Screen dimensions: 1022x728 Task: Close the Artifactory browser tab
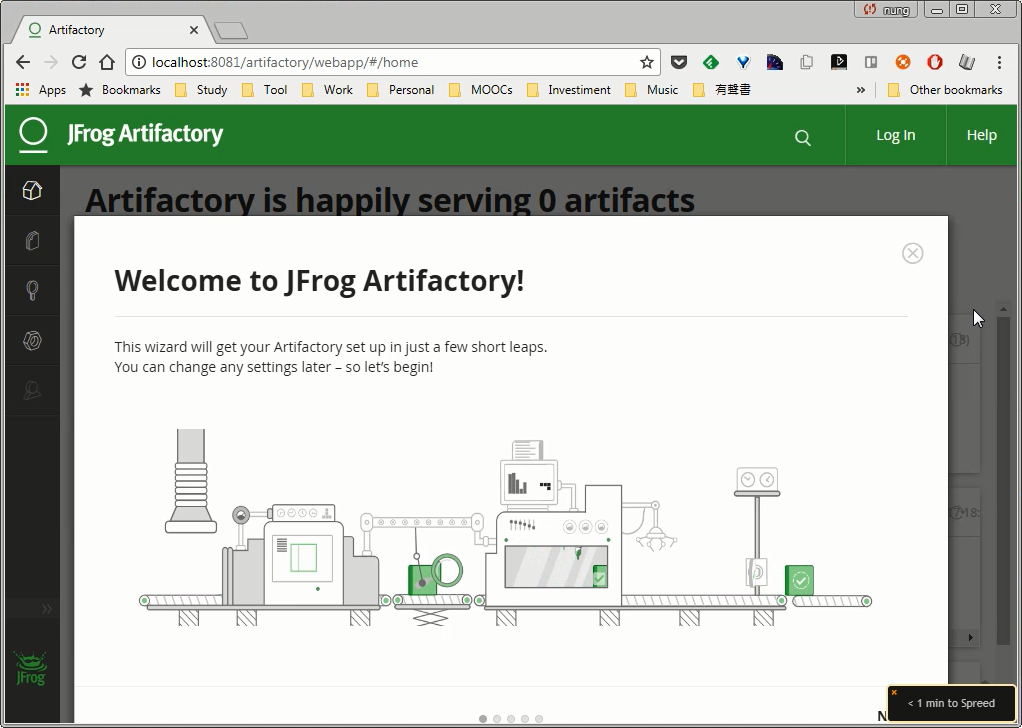[194, 30]
